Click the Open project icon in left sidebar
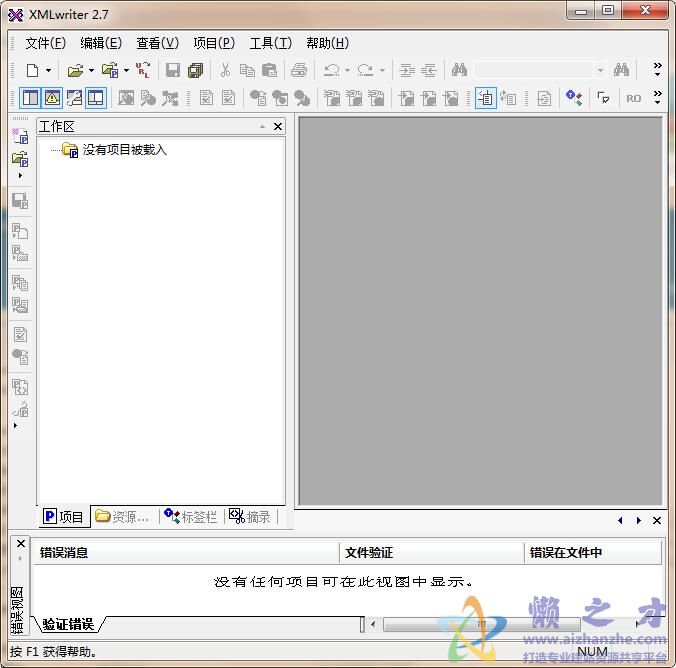Screen dimensions: 676x668 click(x=20, y=159)
